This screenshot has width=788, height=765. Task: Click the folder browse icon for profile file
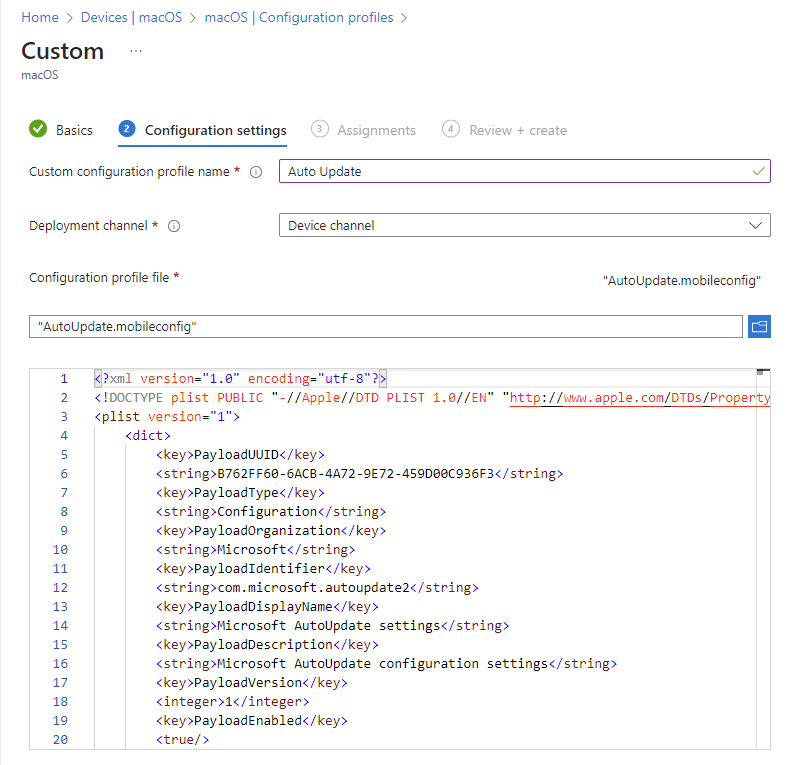coord(759,326)
